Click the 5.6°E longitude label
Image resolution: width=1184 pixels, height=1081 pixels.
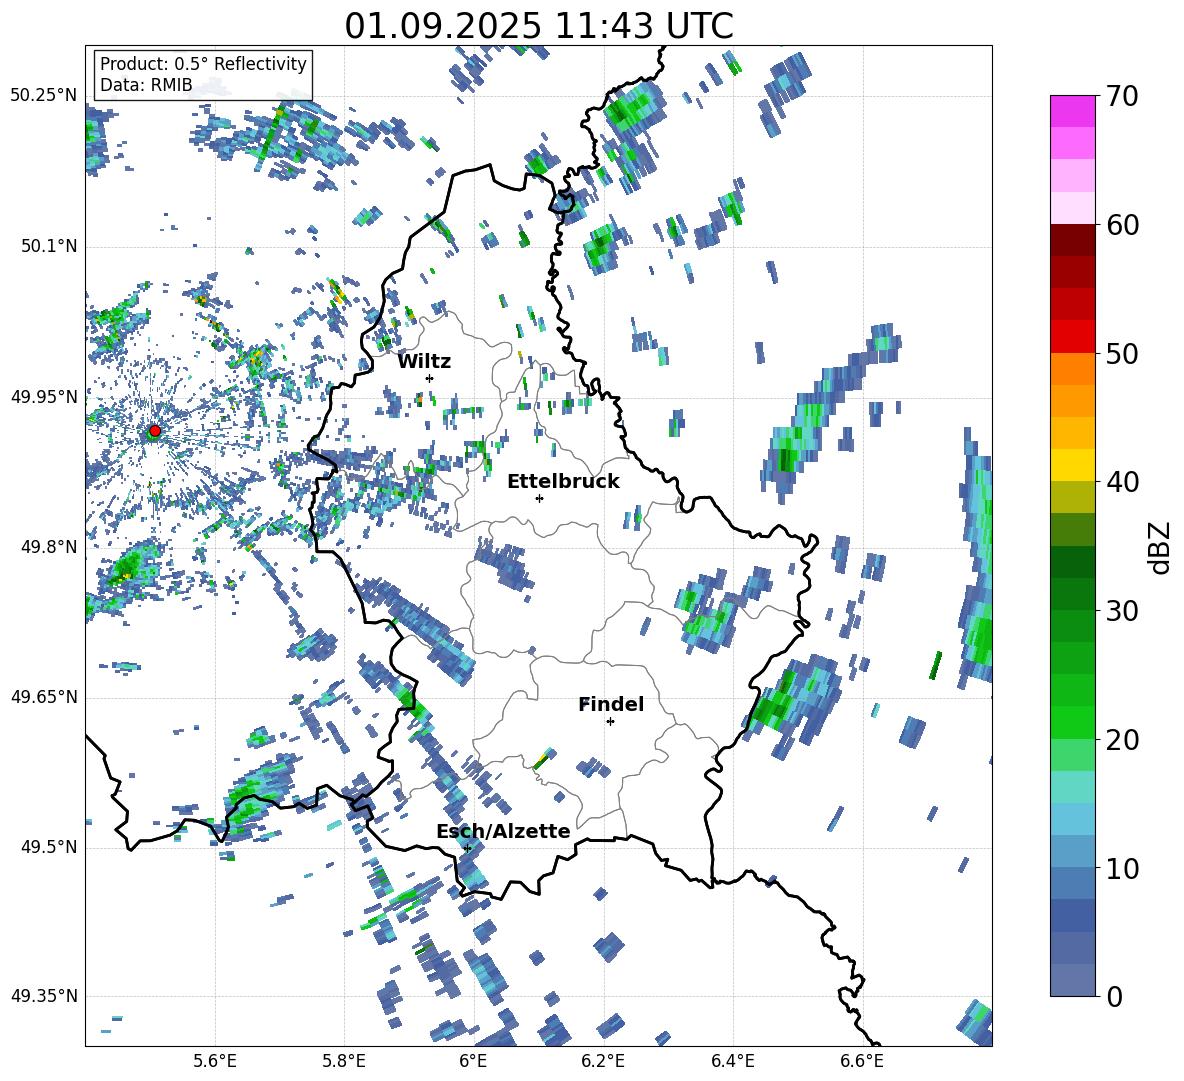(x=215, y=1061)
